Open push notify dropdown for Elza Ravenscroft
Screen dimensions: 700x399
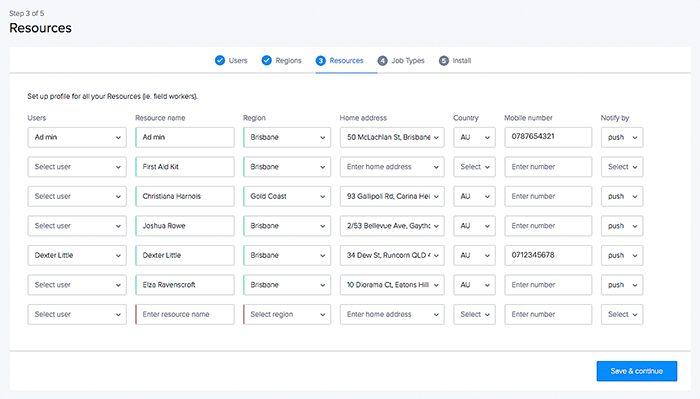(x=622, y=284)
